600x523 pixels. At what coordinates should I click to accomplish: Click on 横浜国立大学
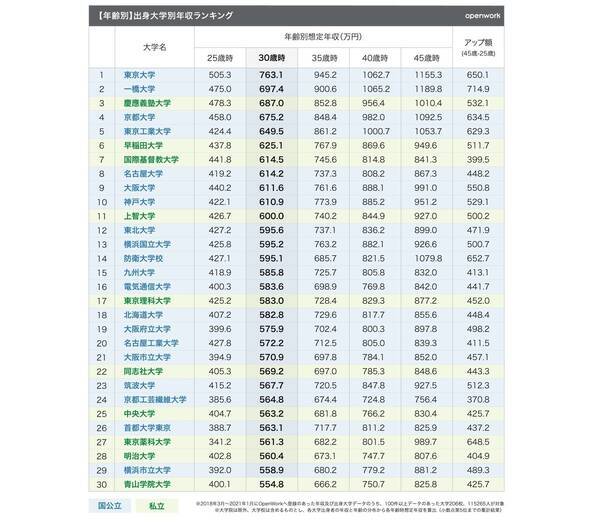tap(147, 244)
